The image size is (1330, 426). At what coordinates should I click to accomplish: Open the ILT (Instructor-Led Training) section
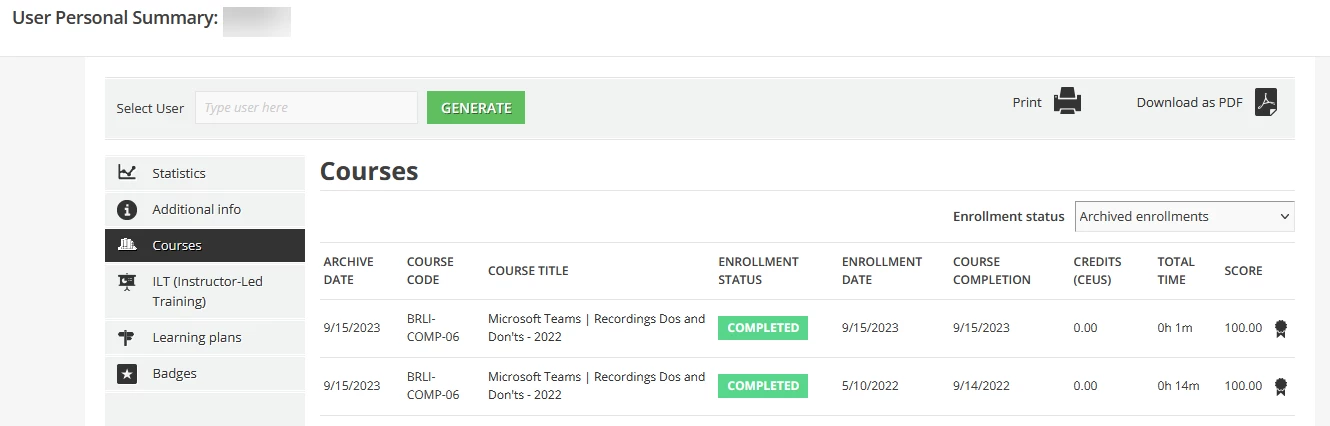point(207,291)
